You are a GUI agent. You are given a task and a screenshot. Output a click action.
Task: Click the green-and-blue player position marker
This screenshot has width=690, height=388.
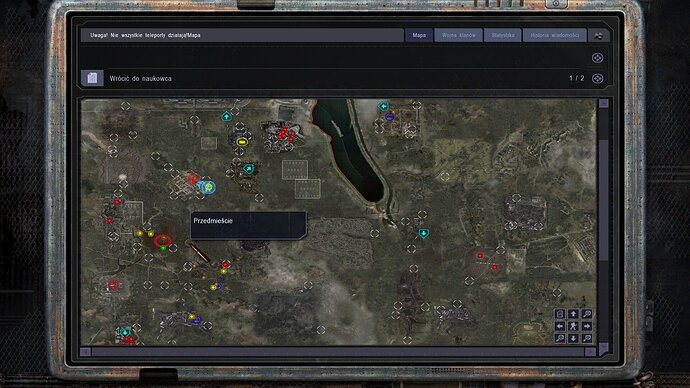click(207, 187)
